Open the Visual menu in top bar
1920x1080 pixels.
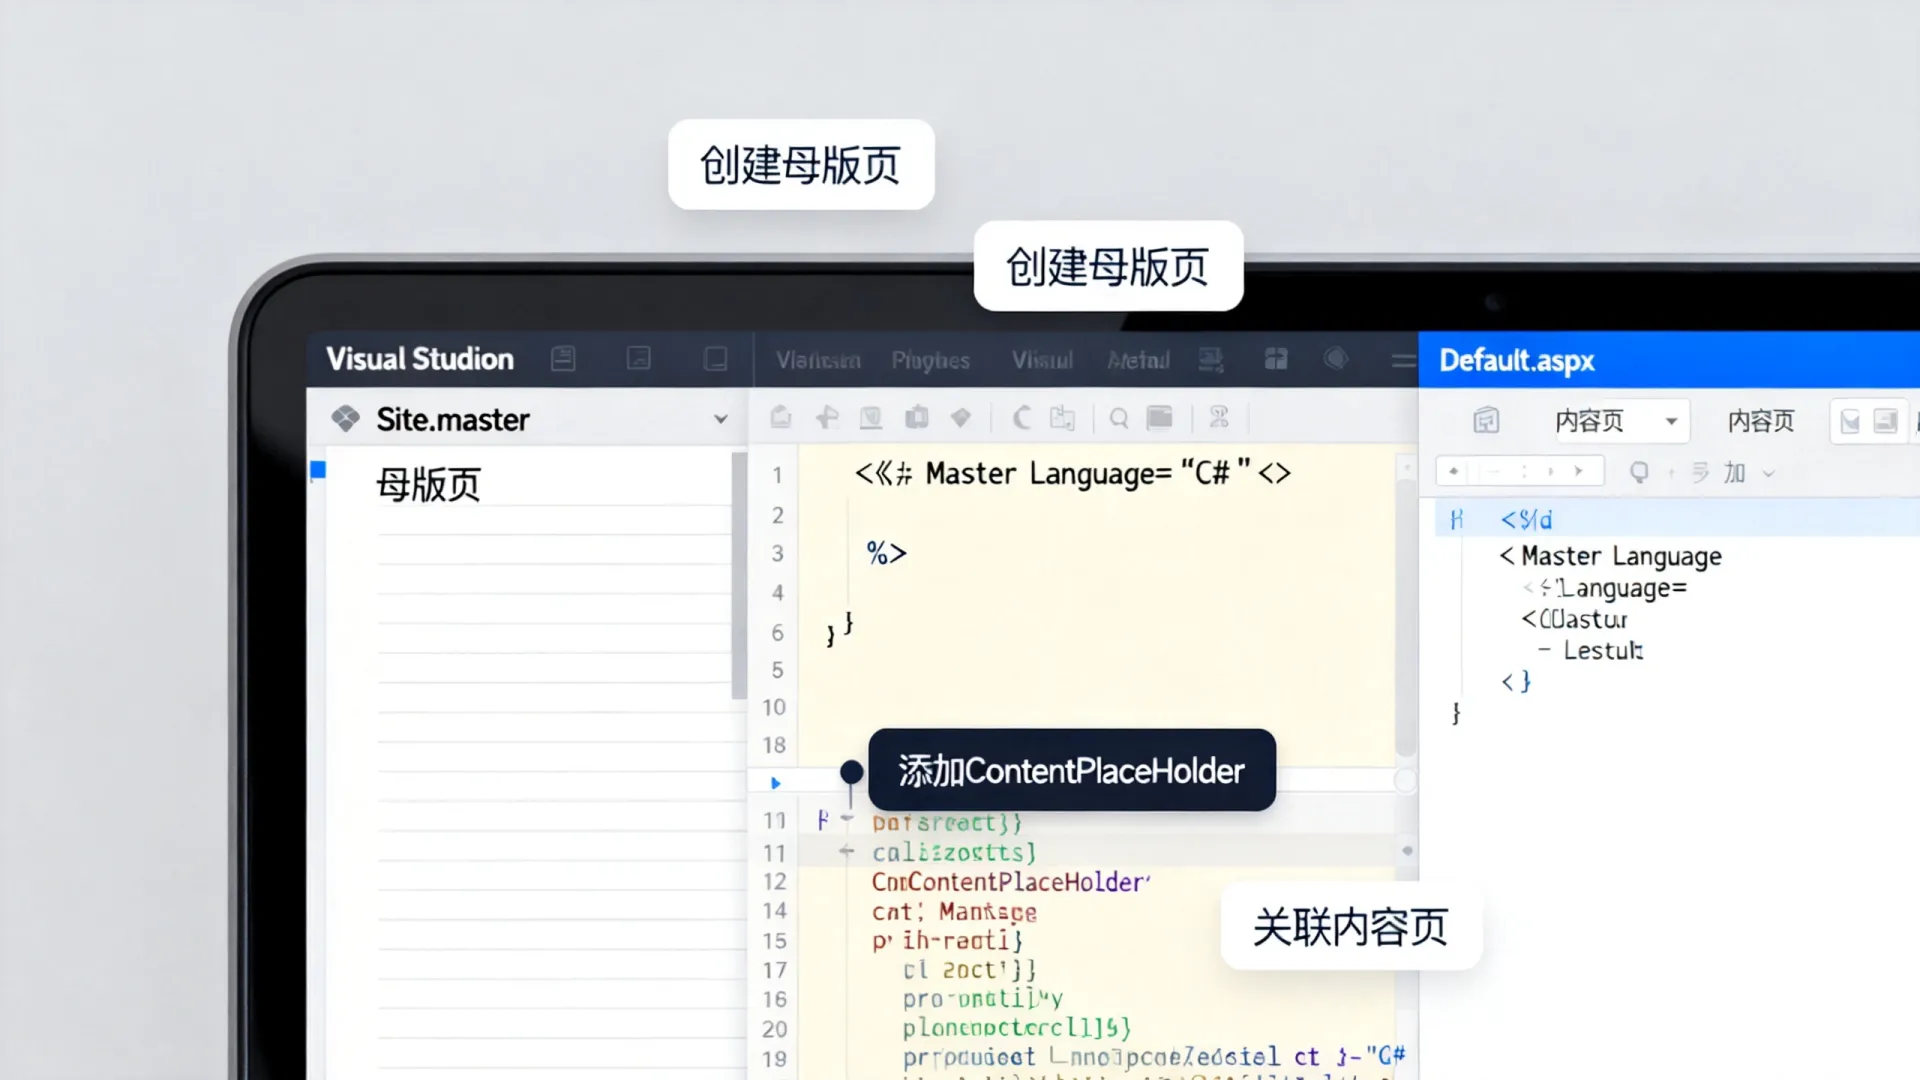tap(1042, 360)
